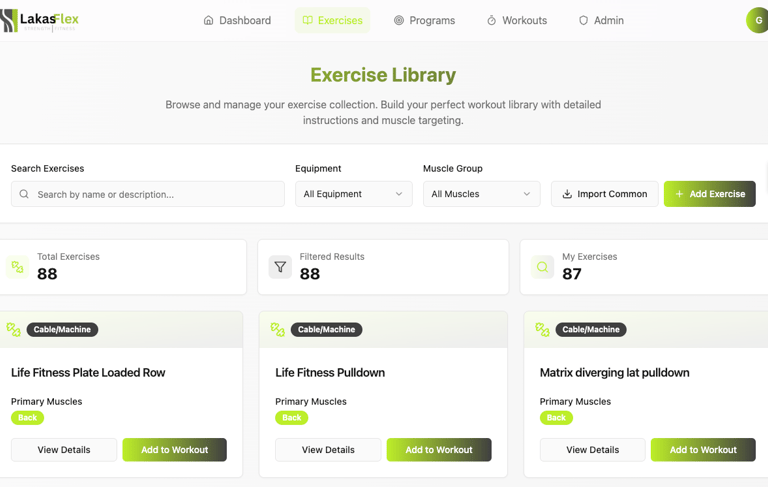Image resolution: width=768 pixels, height=487 pixels.
Task: Open the Workouts tab
Action: coord(517,21)
